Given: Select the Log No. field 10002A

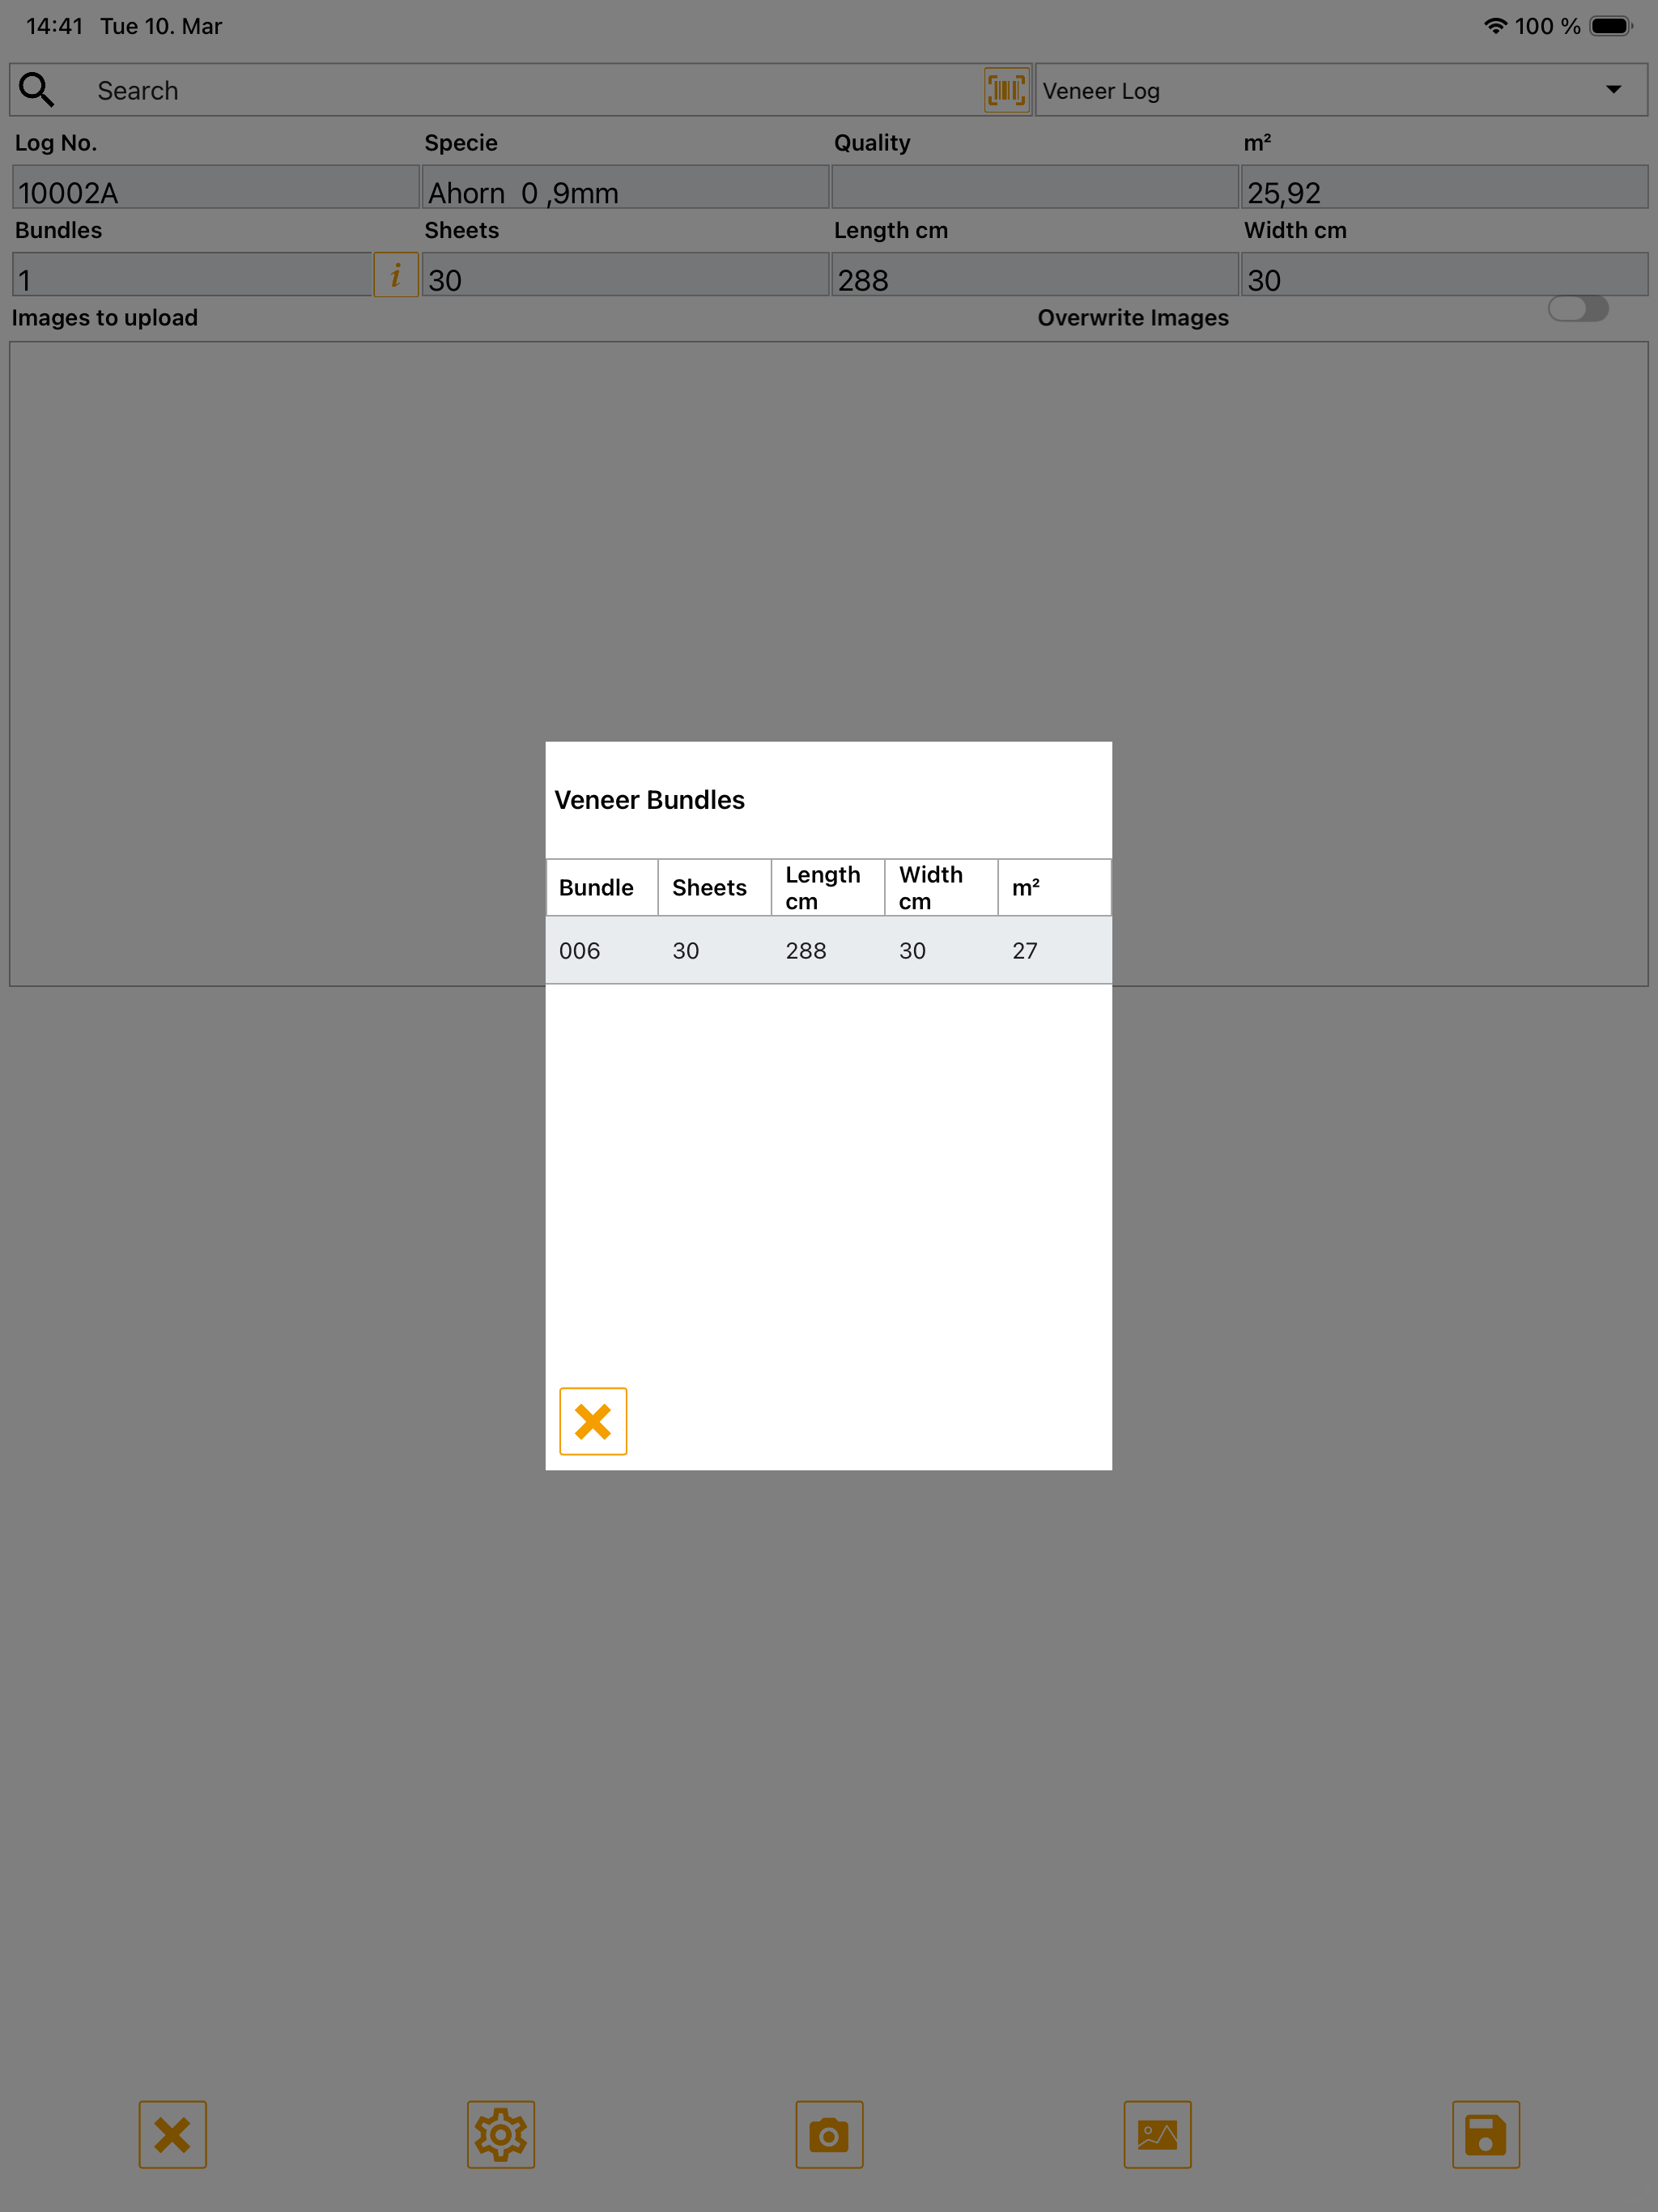Looking at the screenshot, I should tap(215, 187).
